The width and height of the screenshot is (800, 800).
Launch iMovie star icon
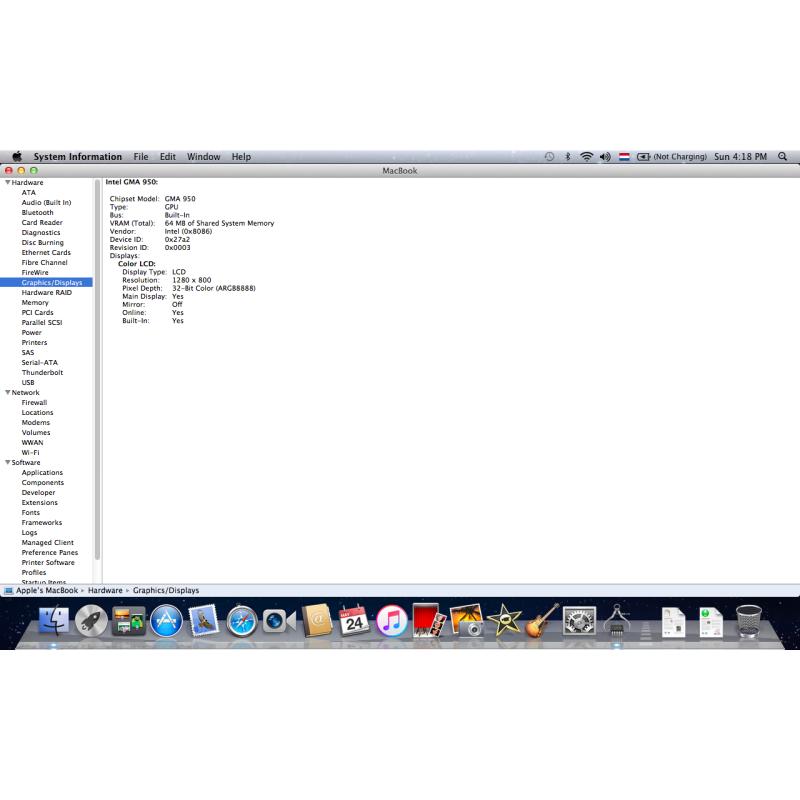tap(504, 620)
